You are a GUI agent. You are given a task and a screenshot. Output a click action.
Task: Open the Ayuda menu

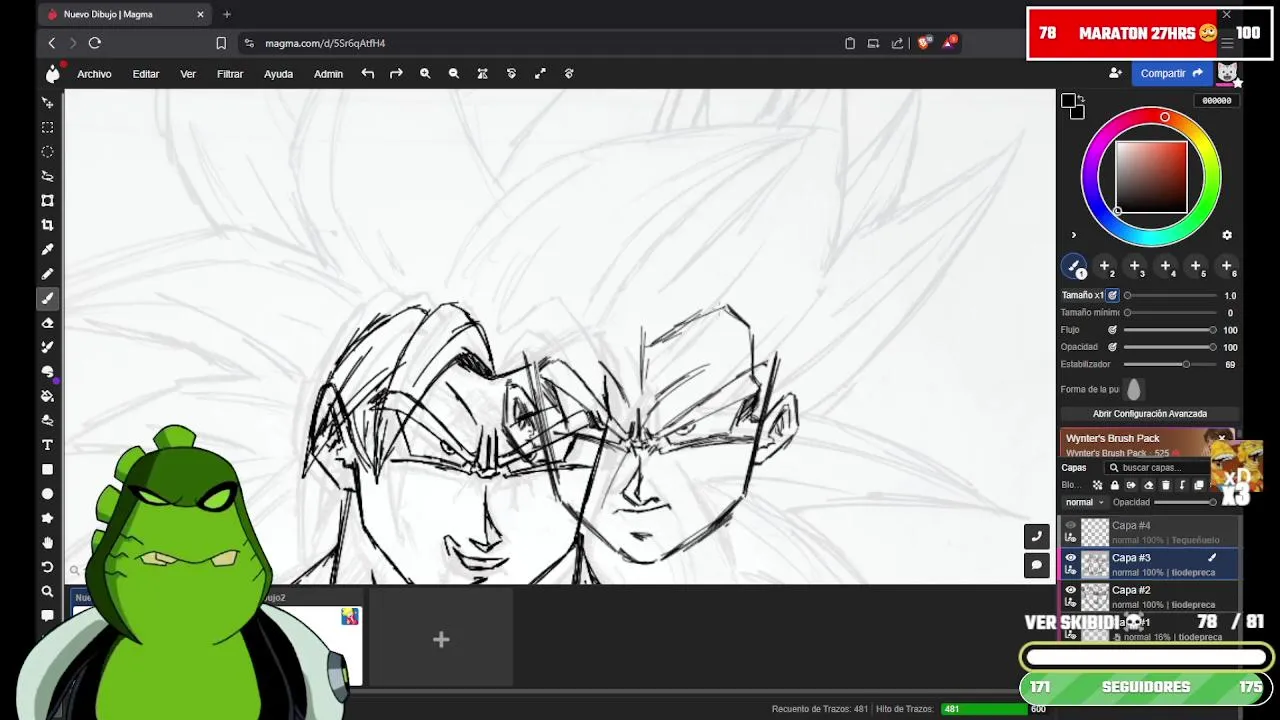click(x=278, y=74)
